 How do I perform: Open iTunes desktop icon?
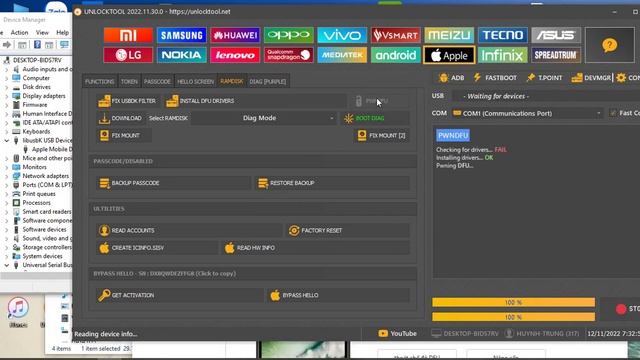(x=18, y=313)
